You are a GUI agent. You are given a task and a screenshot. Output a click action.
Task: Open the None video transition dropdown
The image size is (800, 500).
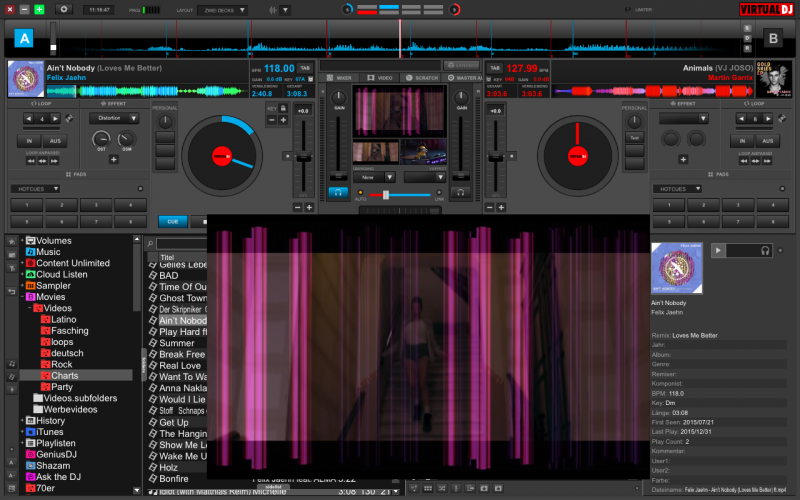click(374, 177)
